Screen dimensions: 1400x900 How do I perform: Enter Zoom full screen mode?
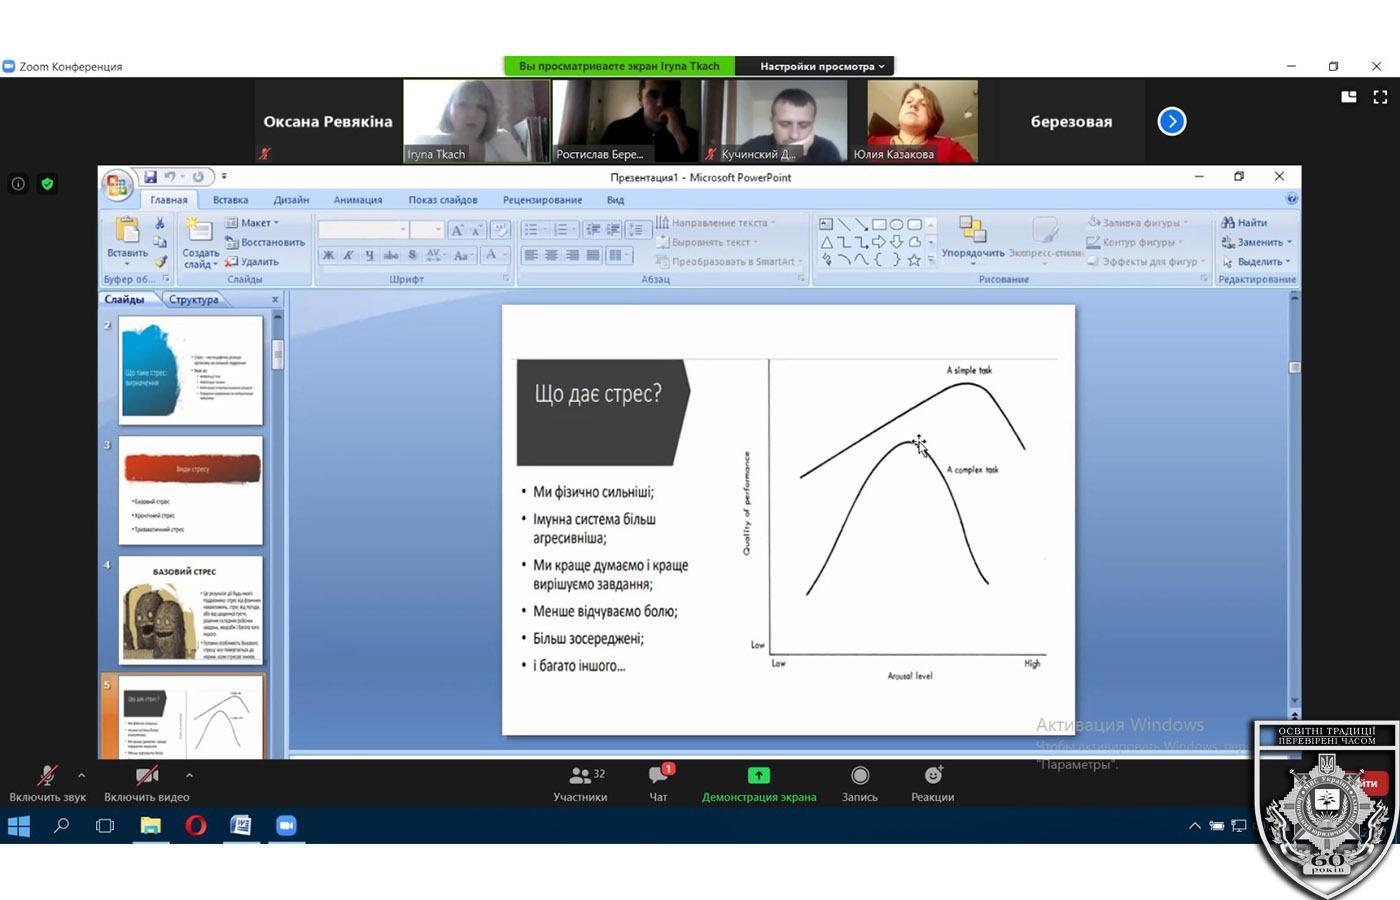1380,97
